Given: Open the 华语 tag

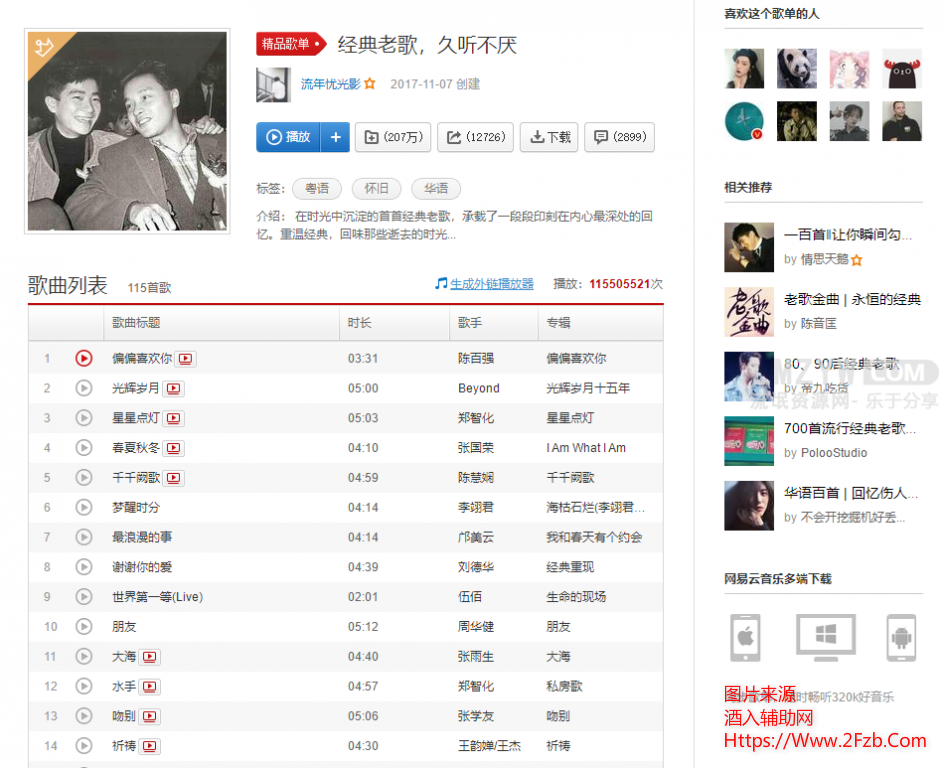Looking at the screenshot, I should (x=435, y=189).
